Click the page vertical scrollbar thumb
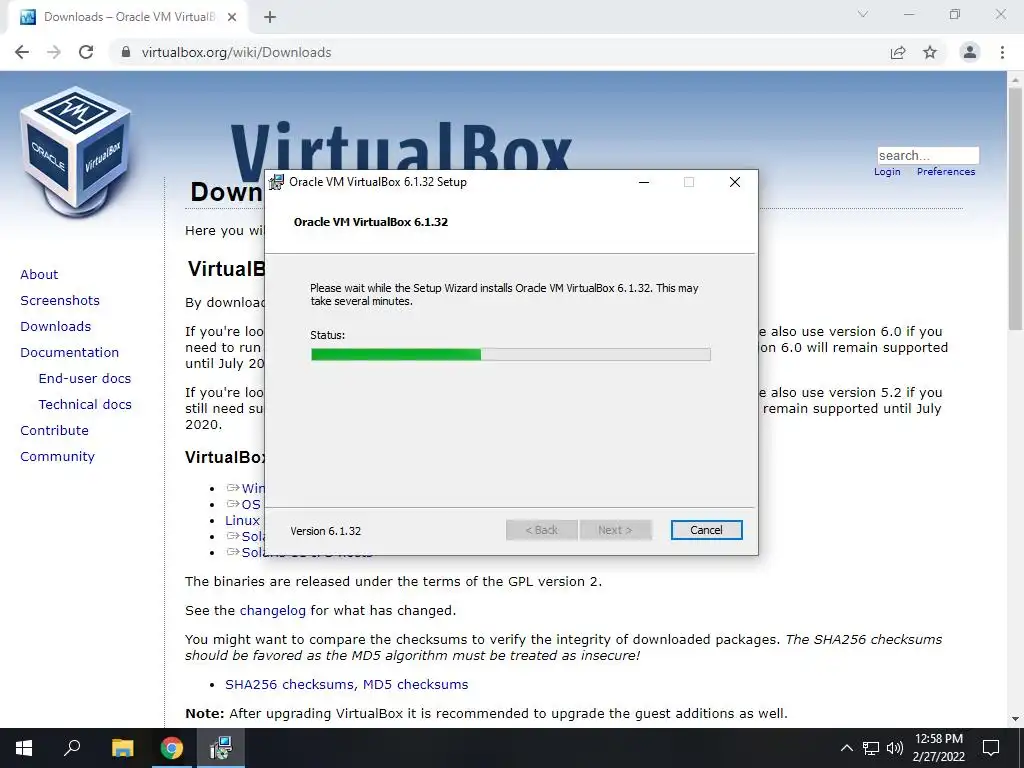Viewport: 1024px width, 768px height. click(1015, 209)
